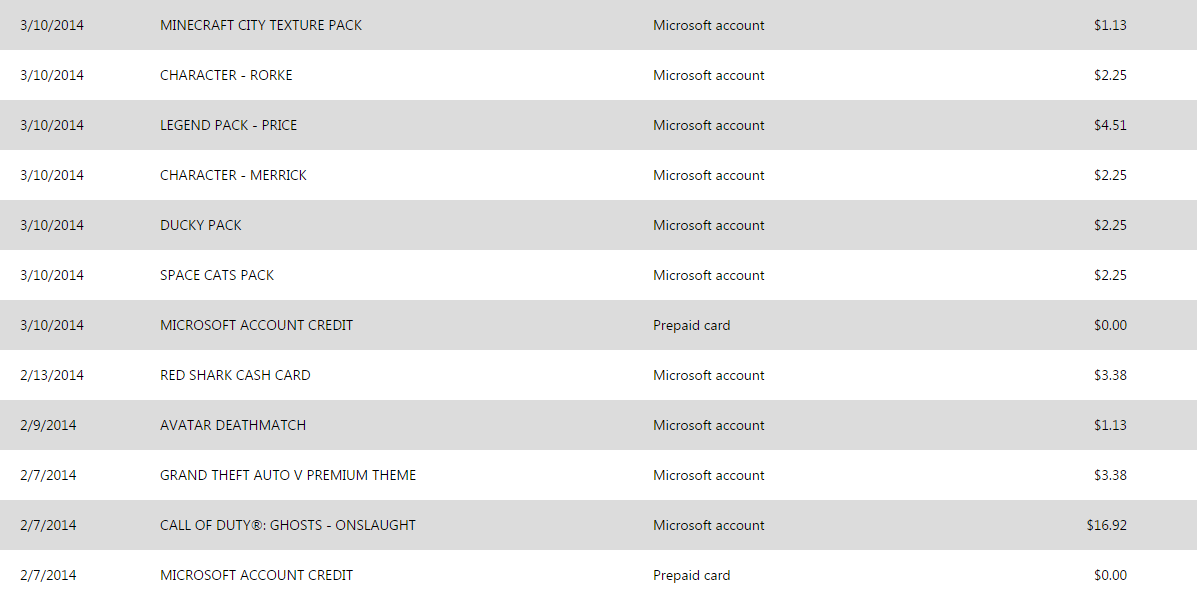This screenshot has height=611, width=1200.
Task: Click the $4.51 price amount
Action: coord(1110,125)
